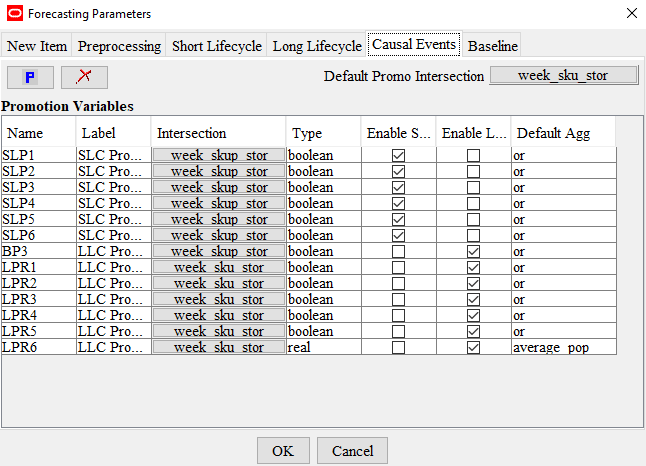
Task: Click the Default Agg column header
Action: [x=563, y=133]
